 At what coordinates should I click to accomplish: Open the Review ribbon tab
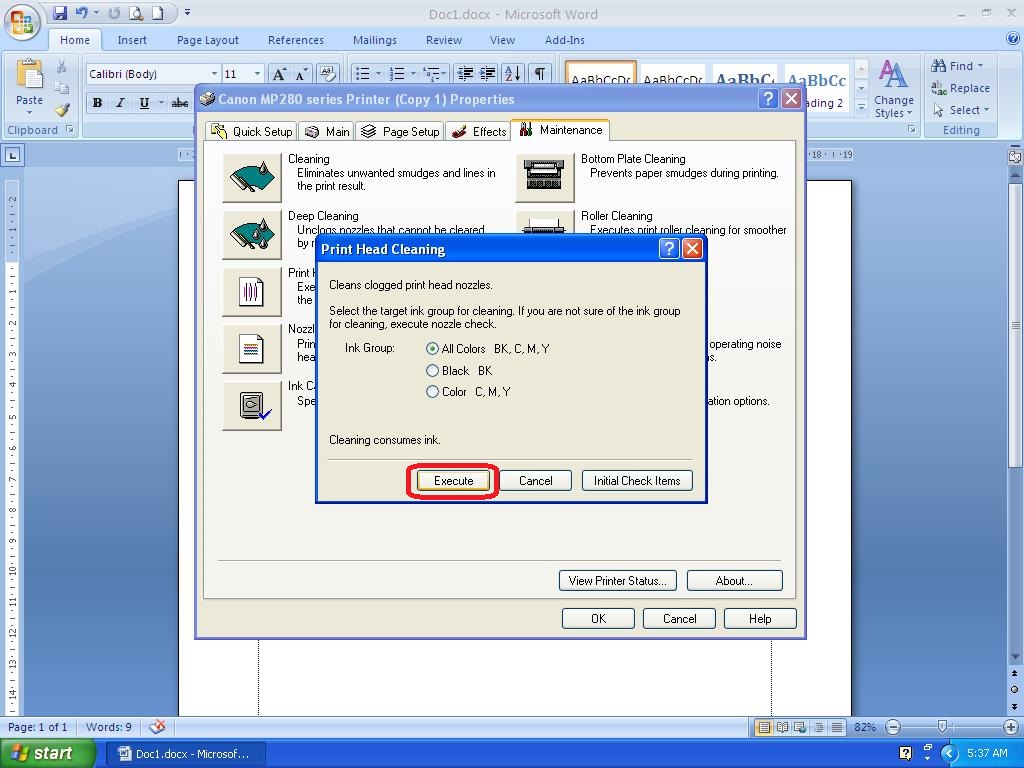444,40
